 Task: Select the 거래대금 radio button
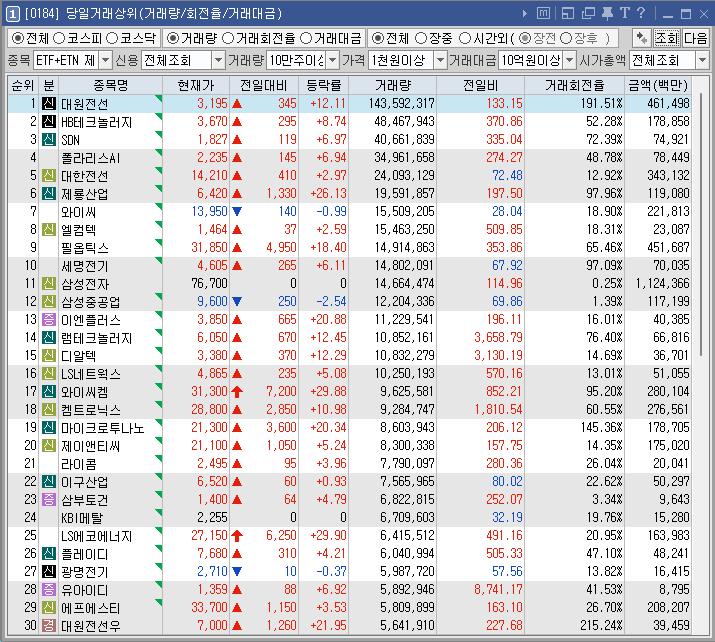point(306,38)
